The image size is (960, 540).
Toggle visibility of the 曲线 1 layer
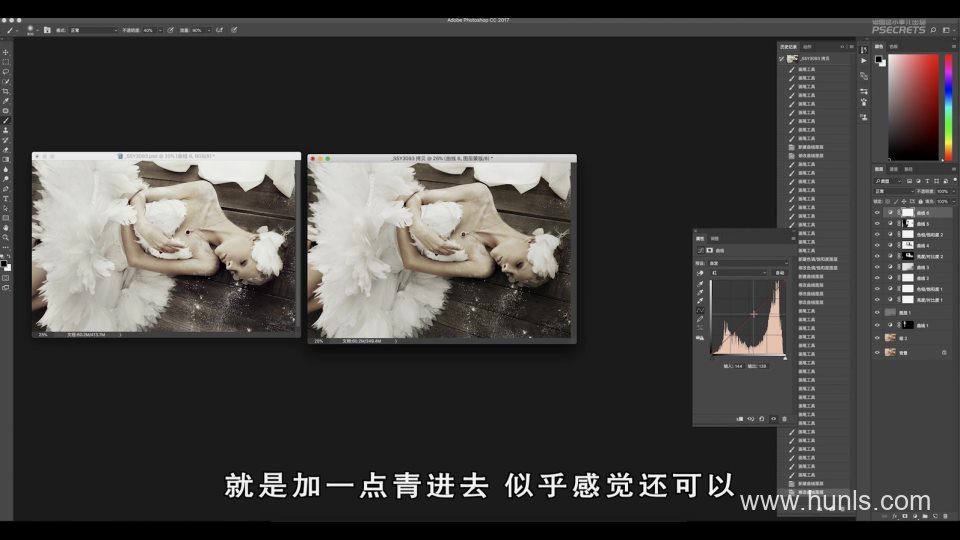(x=877, y=325)
